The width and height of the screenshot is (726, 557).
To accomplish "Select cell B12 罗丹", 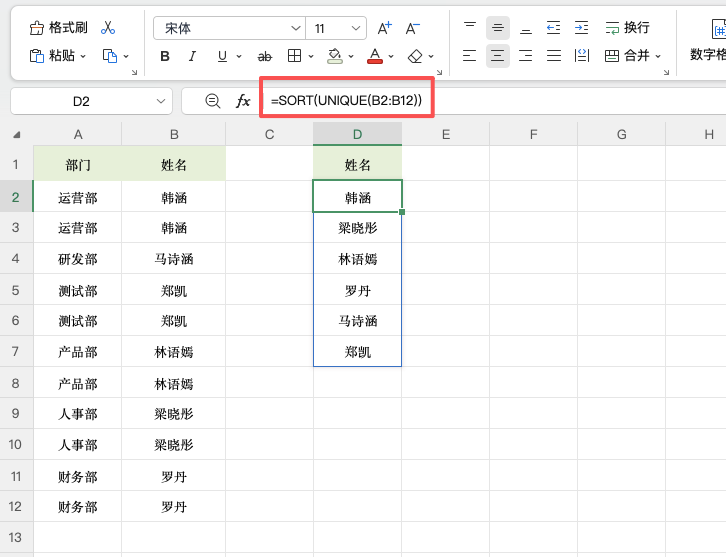I will tap(174, 507).
